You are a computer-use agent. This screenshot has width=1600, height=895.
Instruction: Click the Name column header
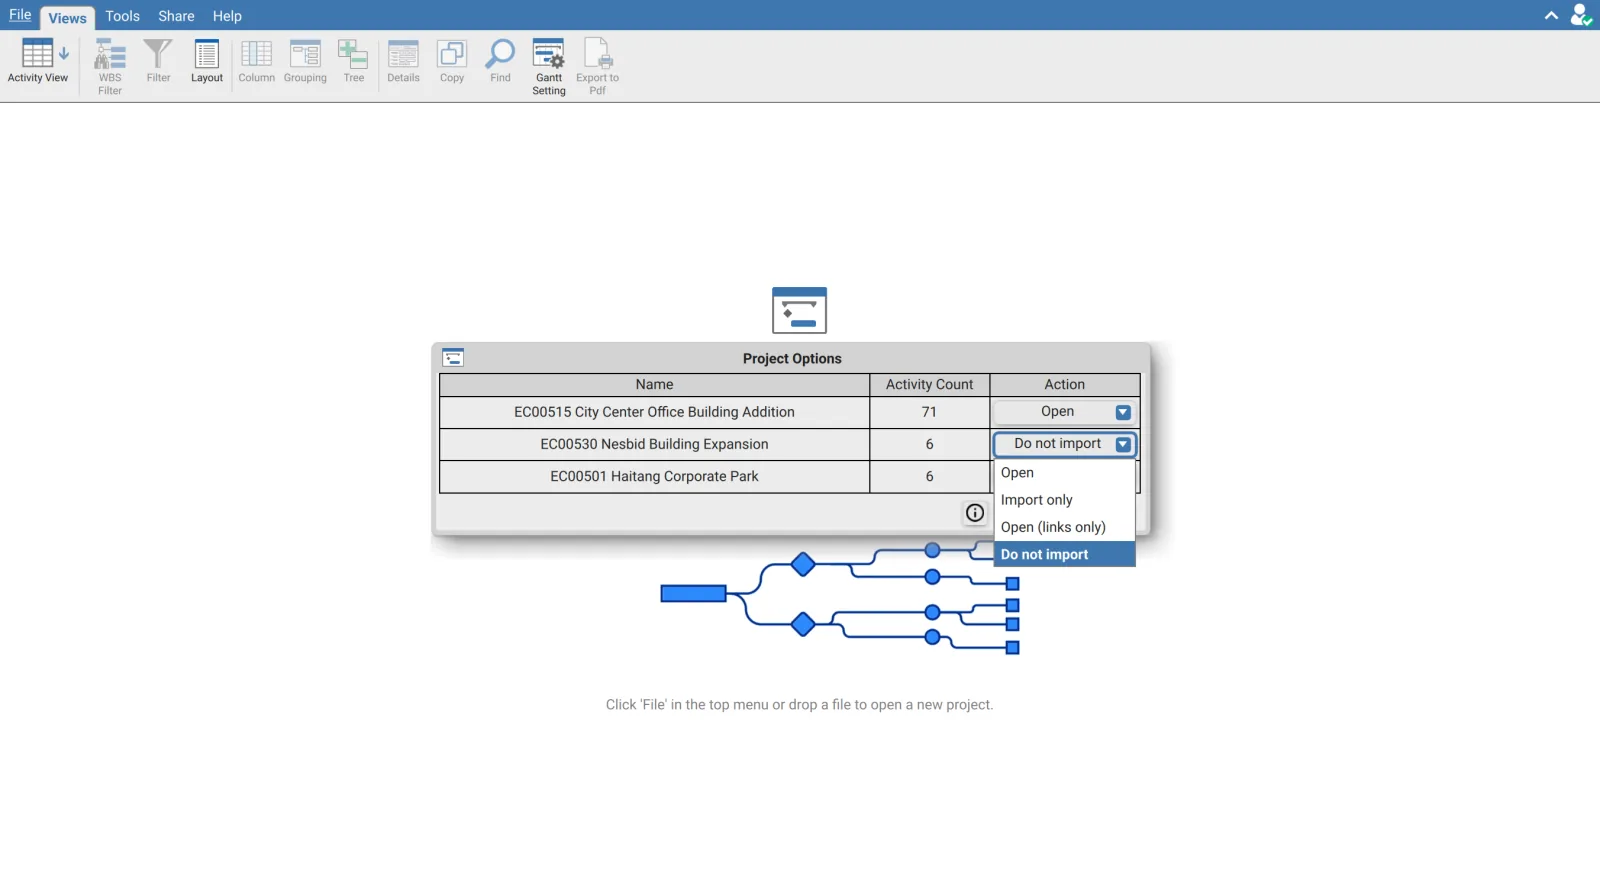click(x=654, y=385)
